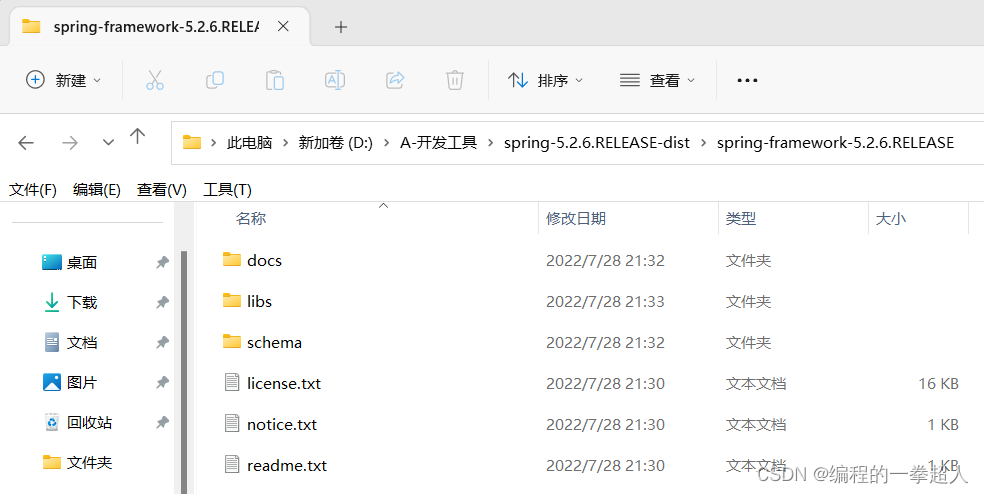Click the Copy icon in toolbar
984x494 pixels.
coord(215,80)
